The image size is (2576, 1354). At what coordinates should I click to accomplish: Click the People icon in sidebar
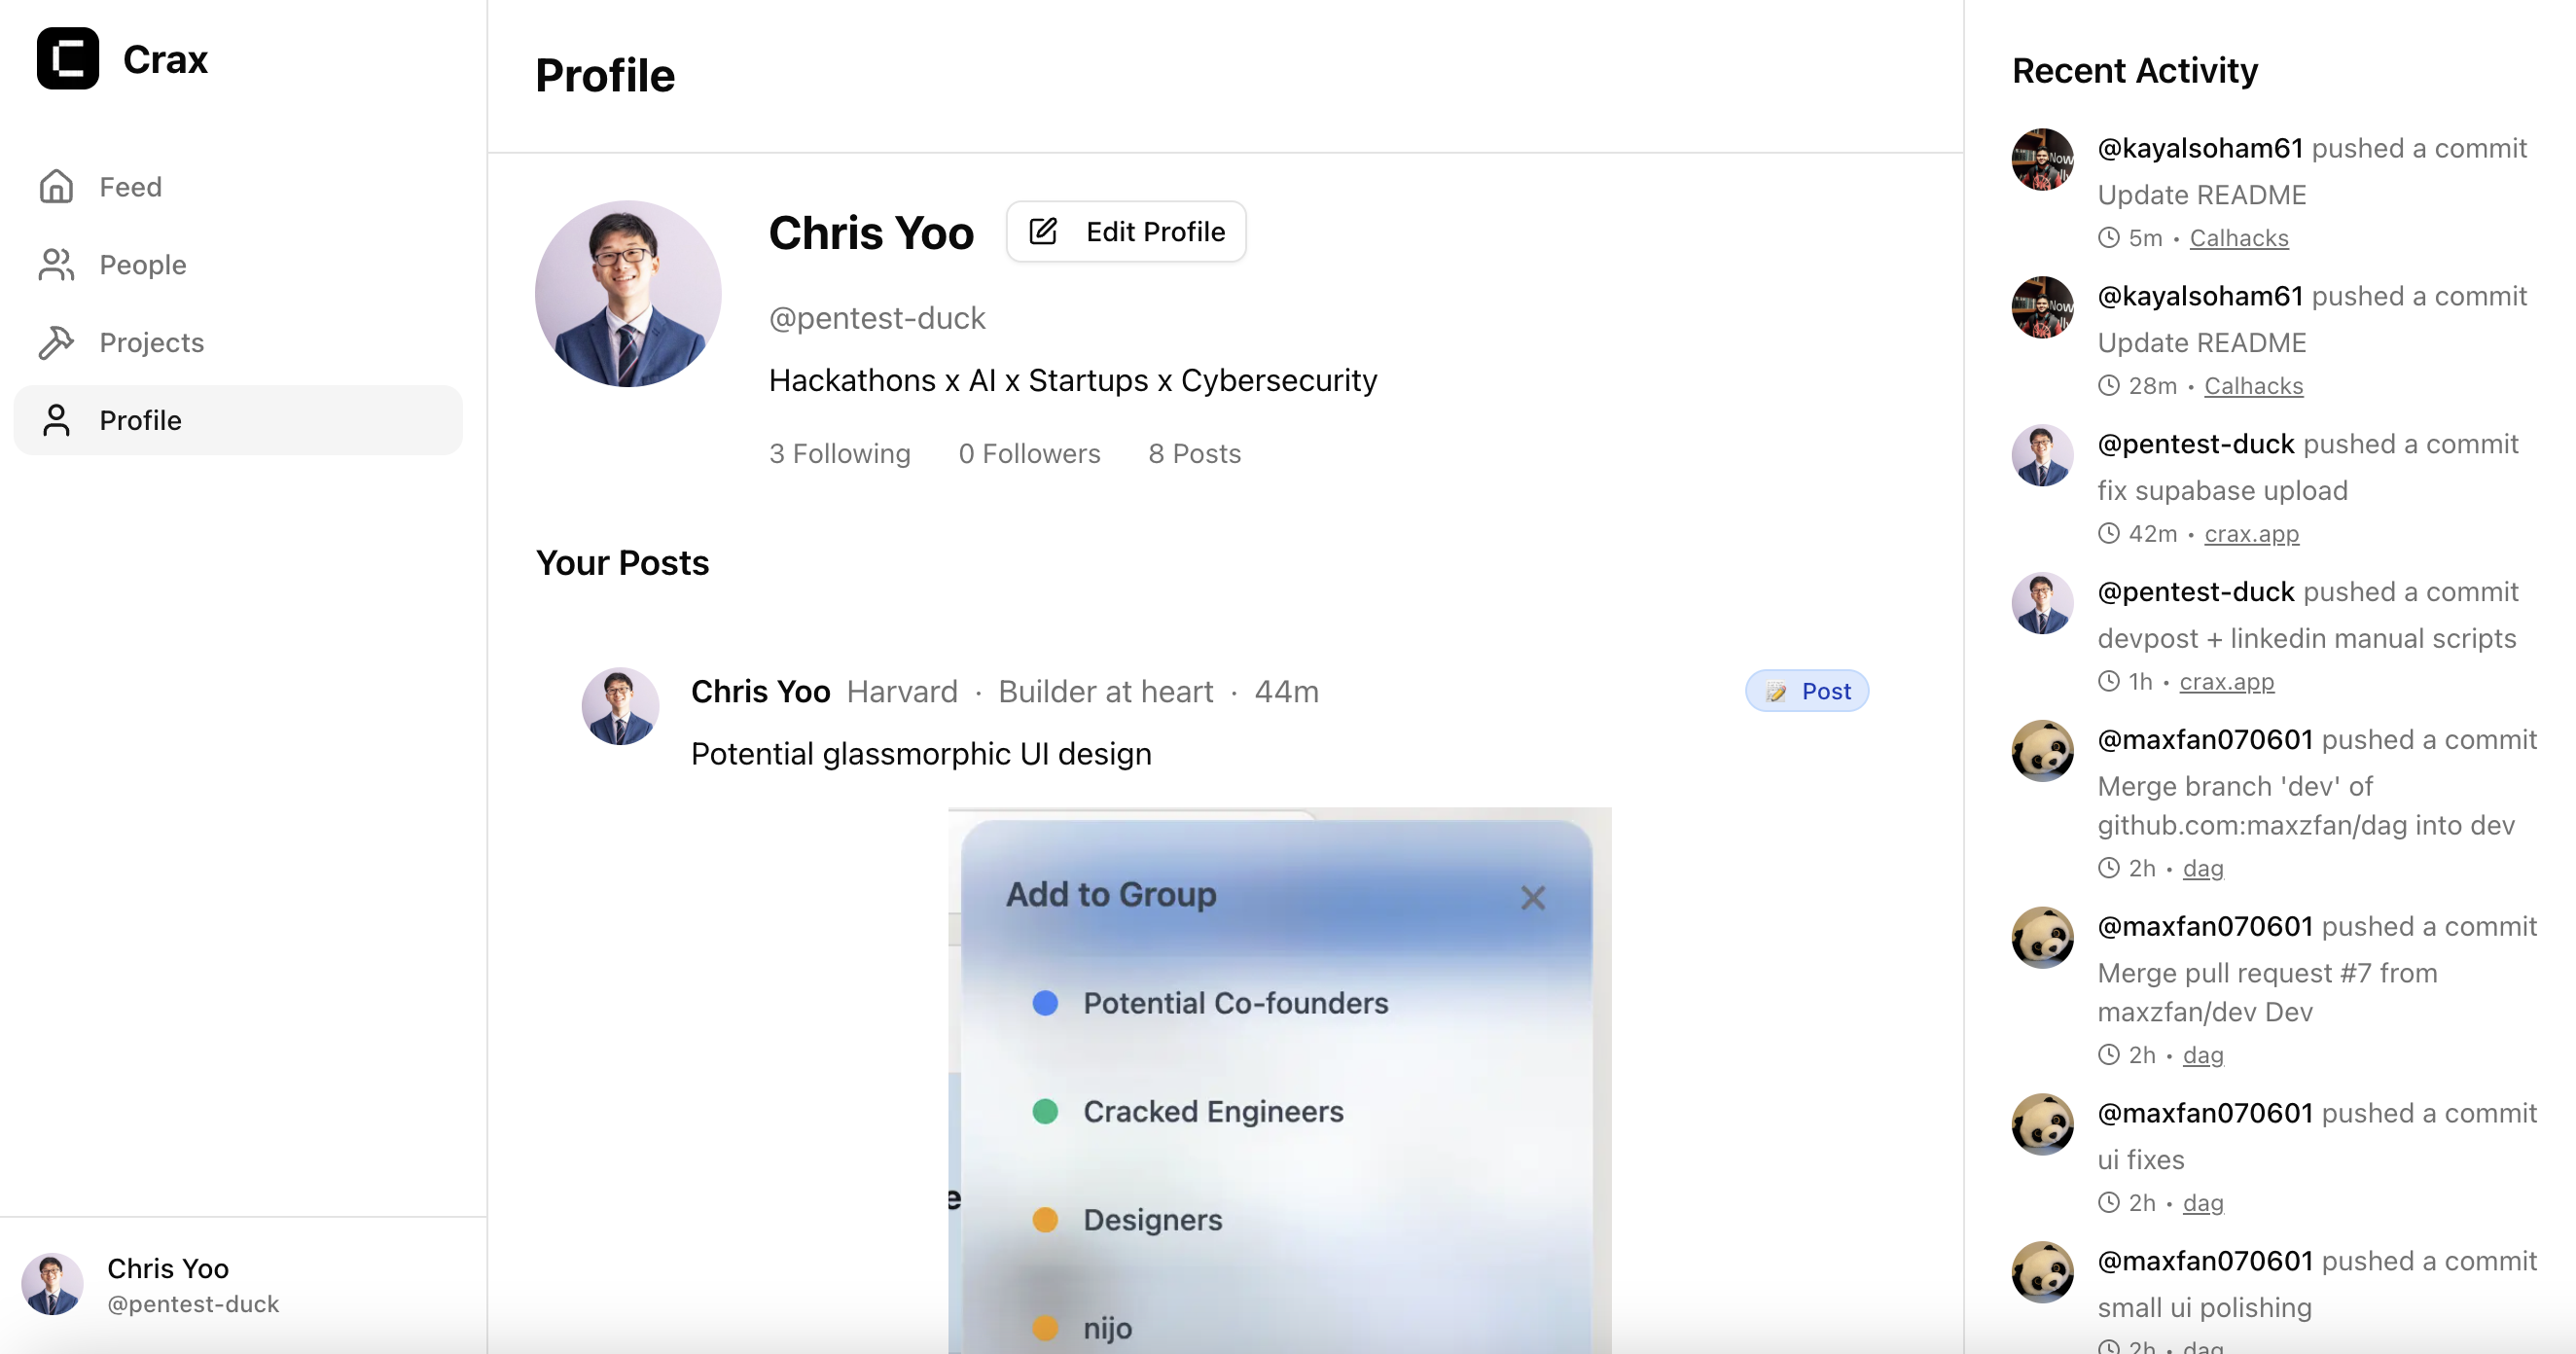click(56, 265)
